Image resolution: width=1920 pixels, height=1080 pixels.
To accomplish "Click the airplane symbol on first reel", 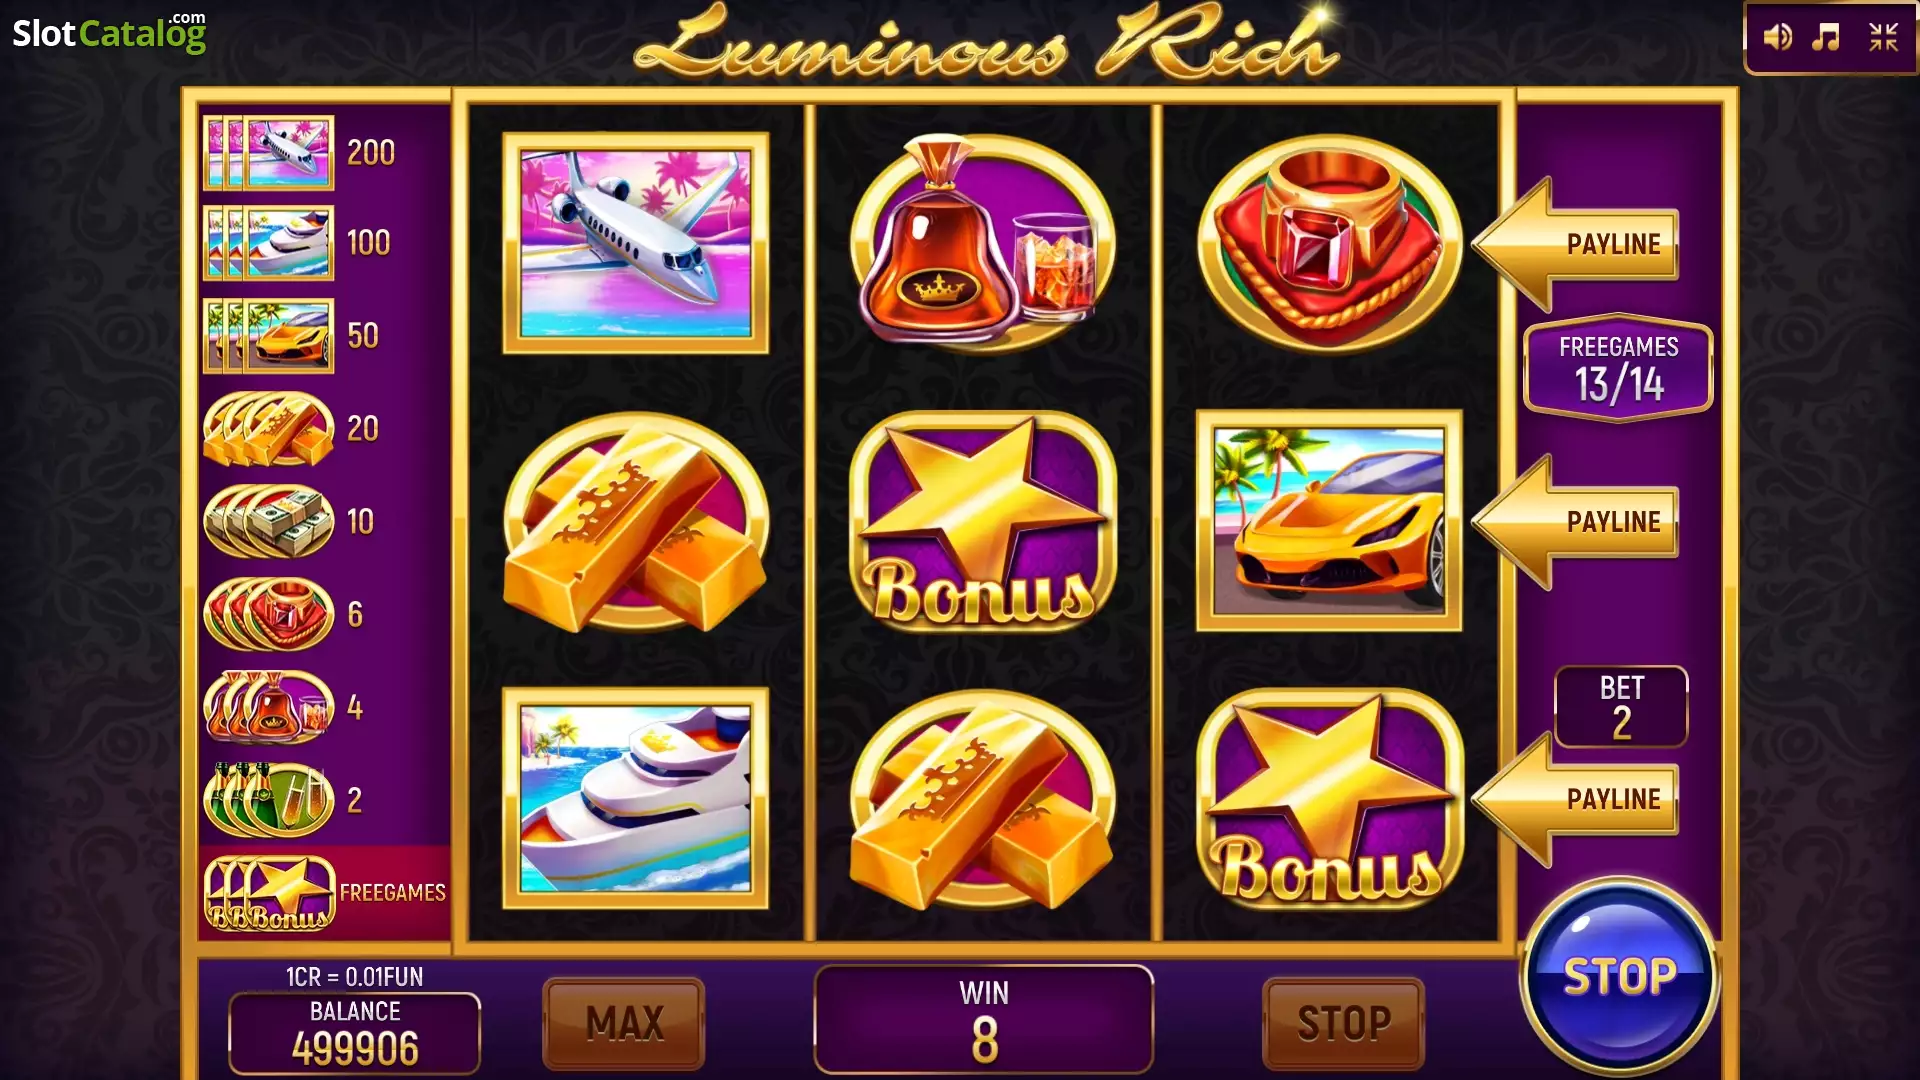I will [x=636, y=243].
